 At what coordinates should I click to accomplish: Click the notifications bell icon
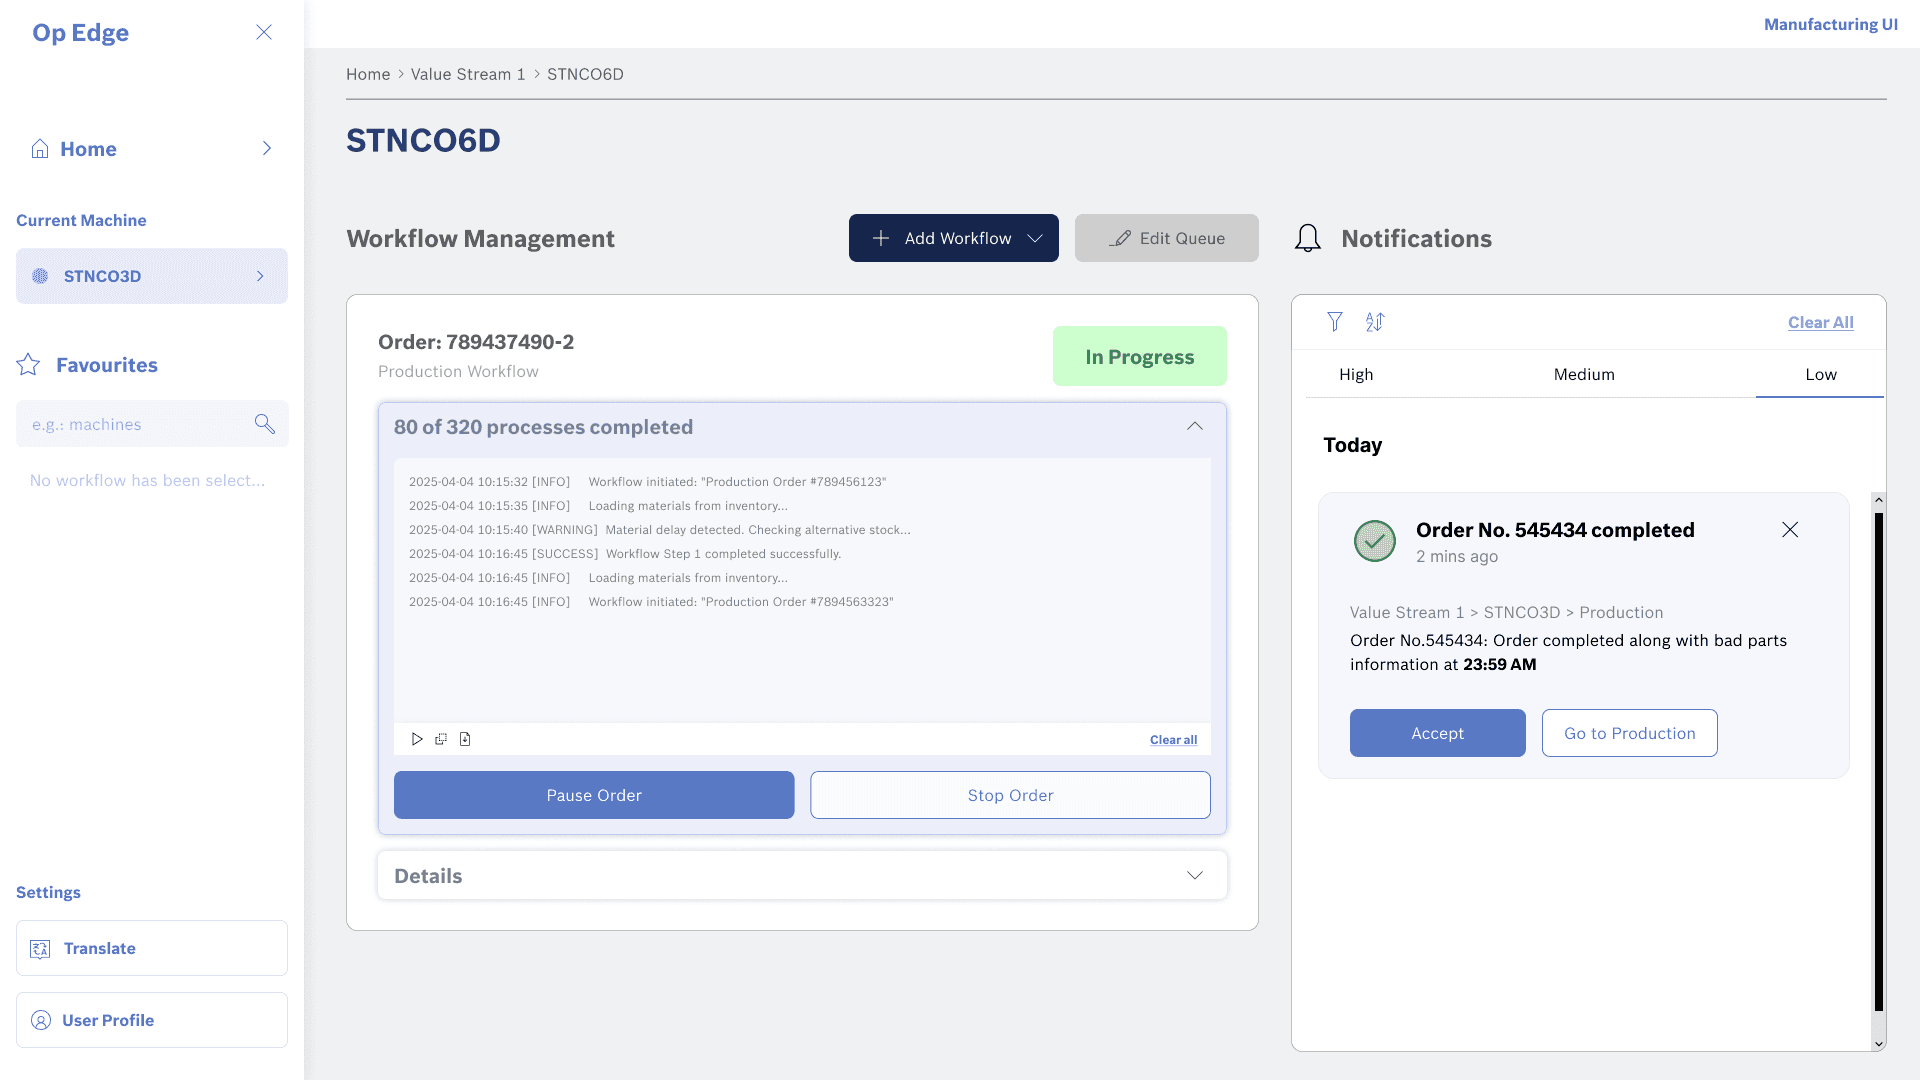tap(1308, 238)
